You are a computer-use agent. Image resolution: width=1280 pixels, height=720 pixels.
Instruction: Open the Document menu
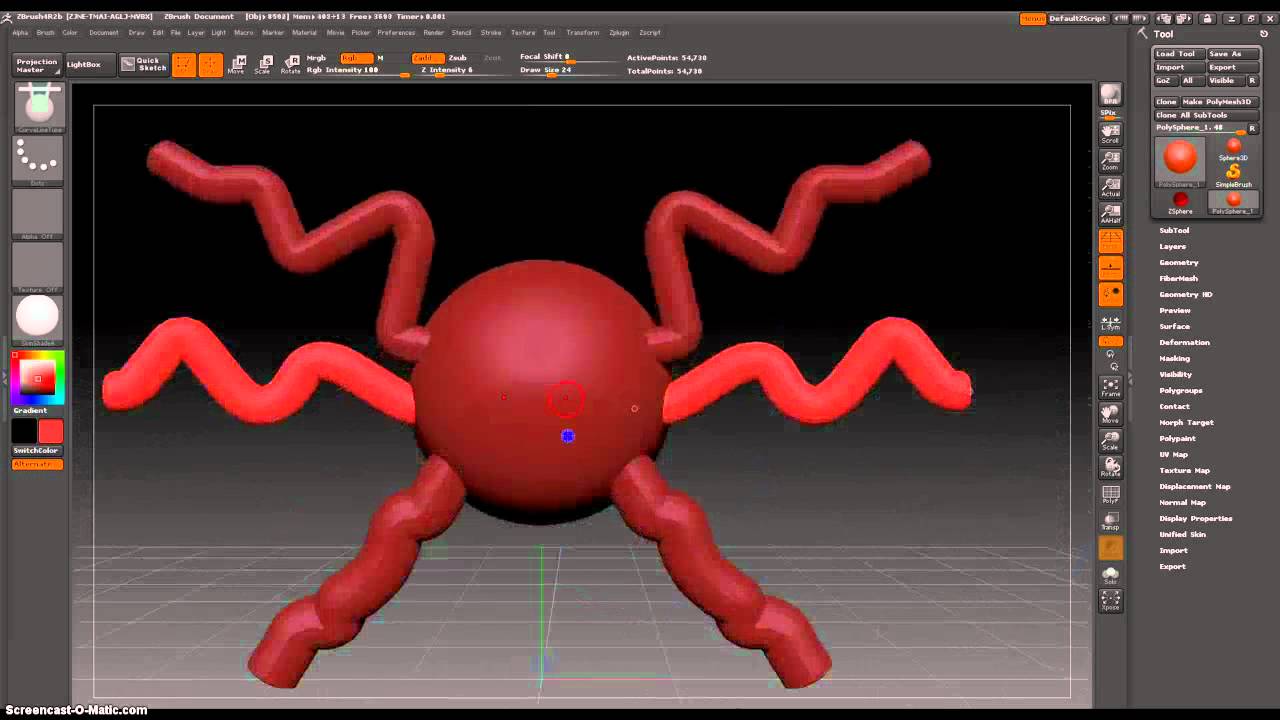(x=103, y=33)
